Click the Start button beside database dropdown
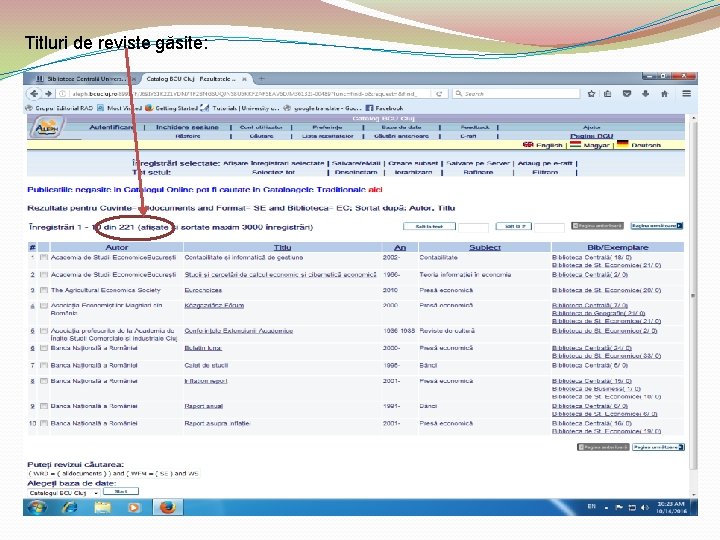Viewport: 720px width, 540px height. (121, 492)
